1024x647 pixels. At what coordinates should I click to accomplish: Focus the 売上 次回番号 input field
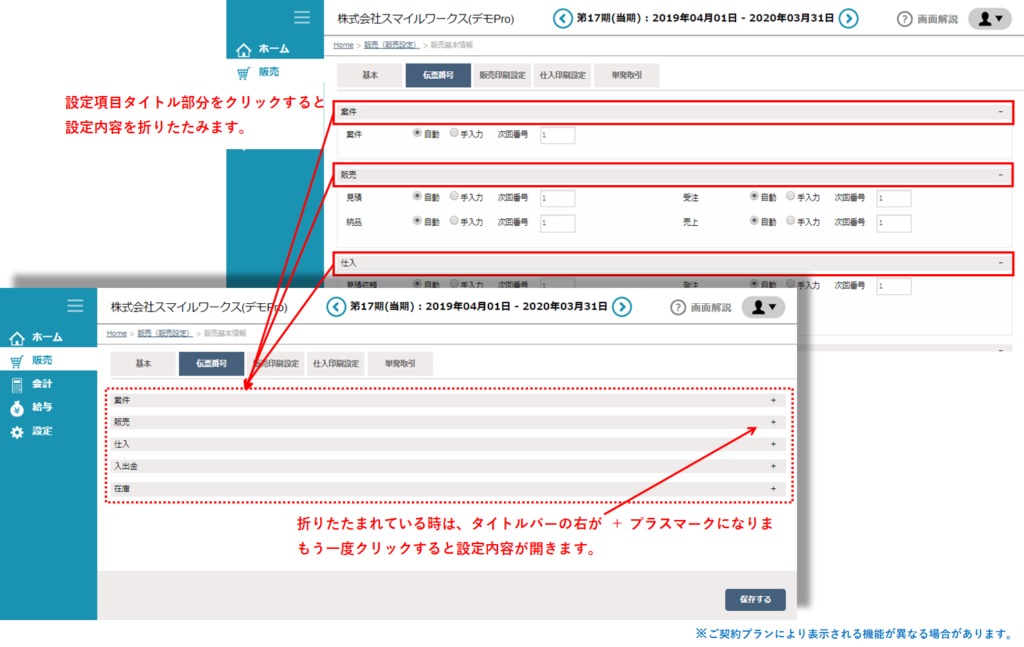(x=894, y=223)
